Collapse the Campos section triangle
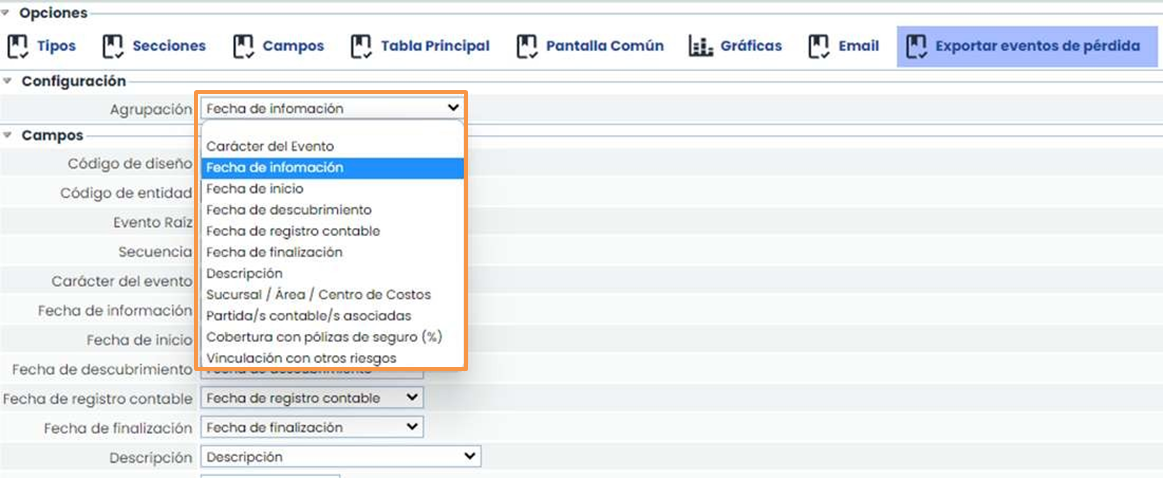The width and height of the screenshot is (1163, 478). [x=7, y=135]
